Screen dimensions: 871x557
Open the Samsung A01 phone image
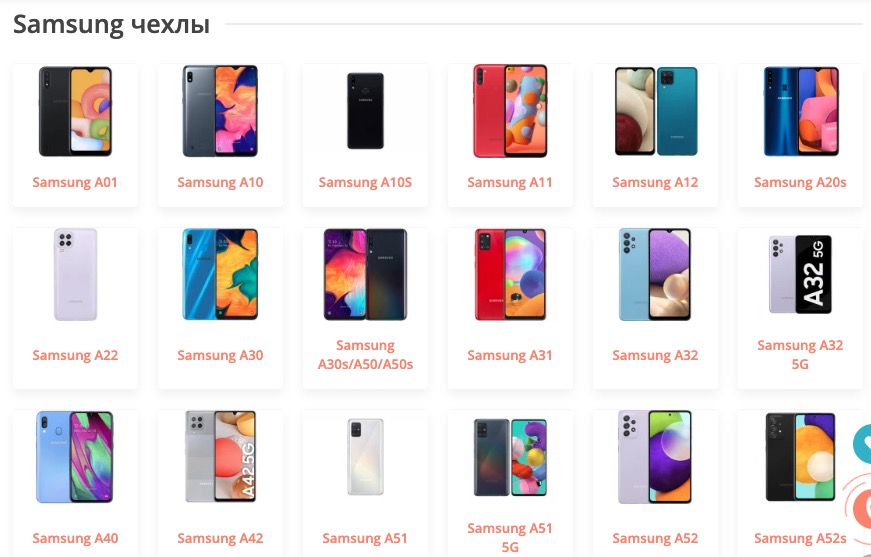click(x=75, y=111)
